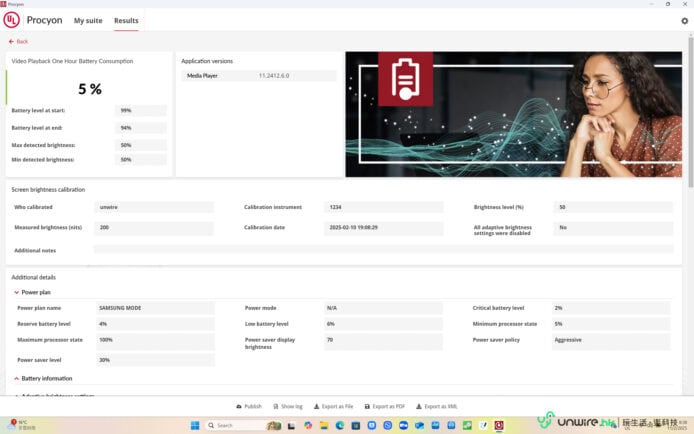
Task: Click the Back arrow icon
Action: 11,42
